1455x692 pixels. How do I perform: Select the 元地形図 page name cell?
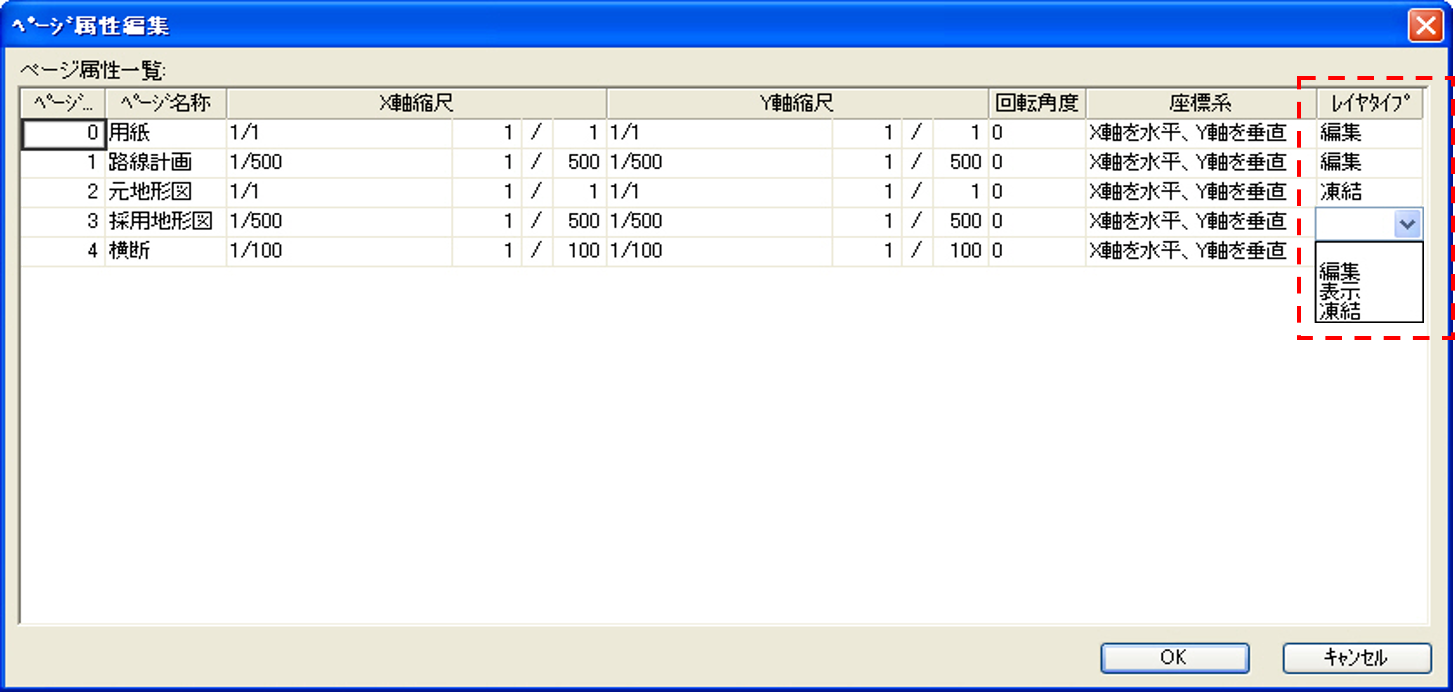pos(165,191)
